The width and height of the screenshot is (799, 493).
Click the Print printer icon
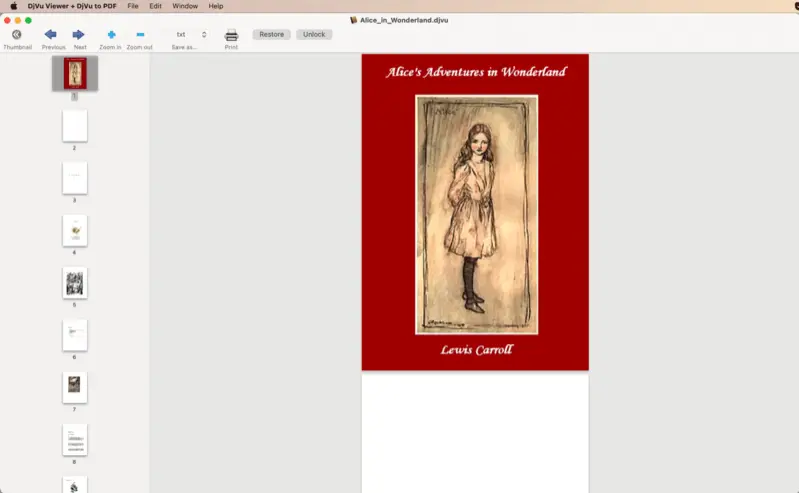pyautogui.click(x=231, y=35)
